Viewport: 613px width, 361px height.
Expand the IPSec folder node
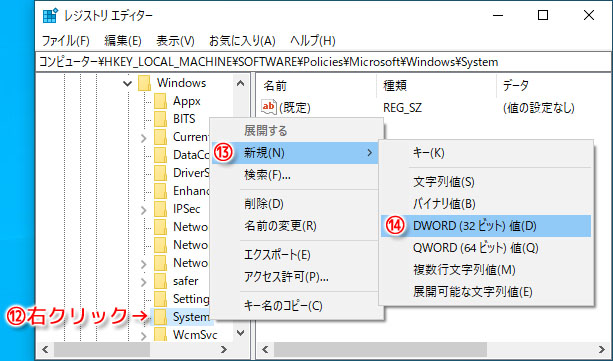click(143, 210)
